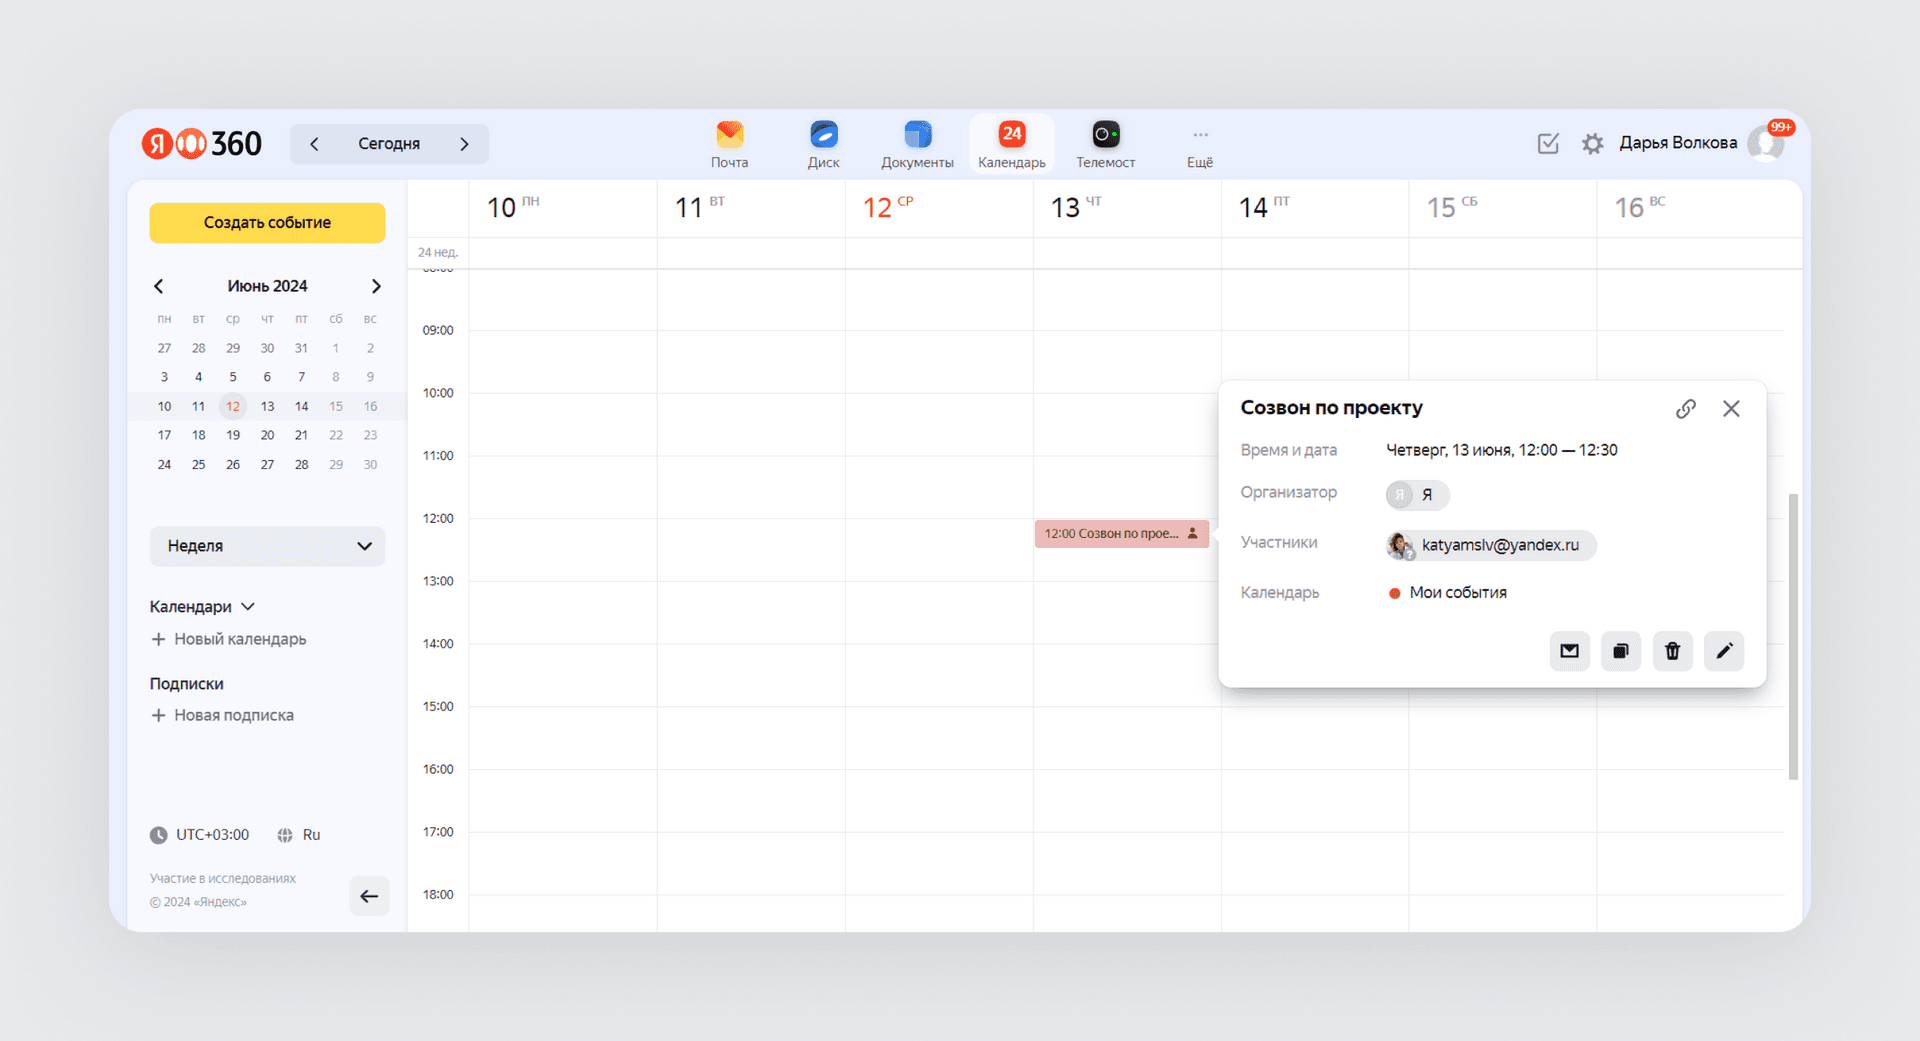This screenshot has width=1920, height=1041.
Task: Click participant katyamslv@yandex.ru chip
Action: (x=1490, y=545)
